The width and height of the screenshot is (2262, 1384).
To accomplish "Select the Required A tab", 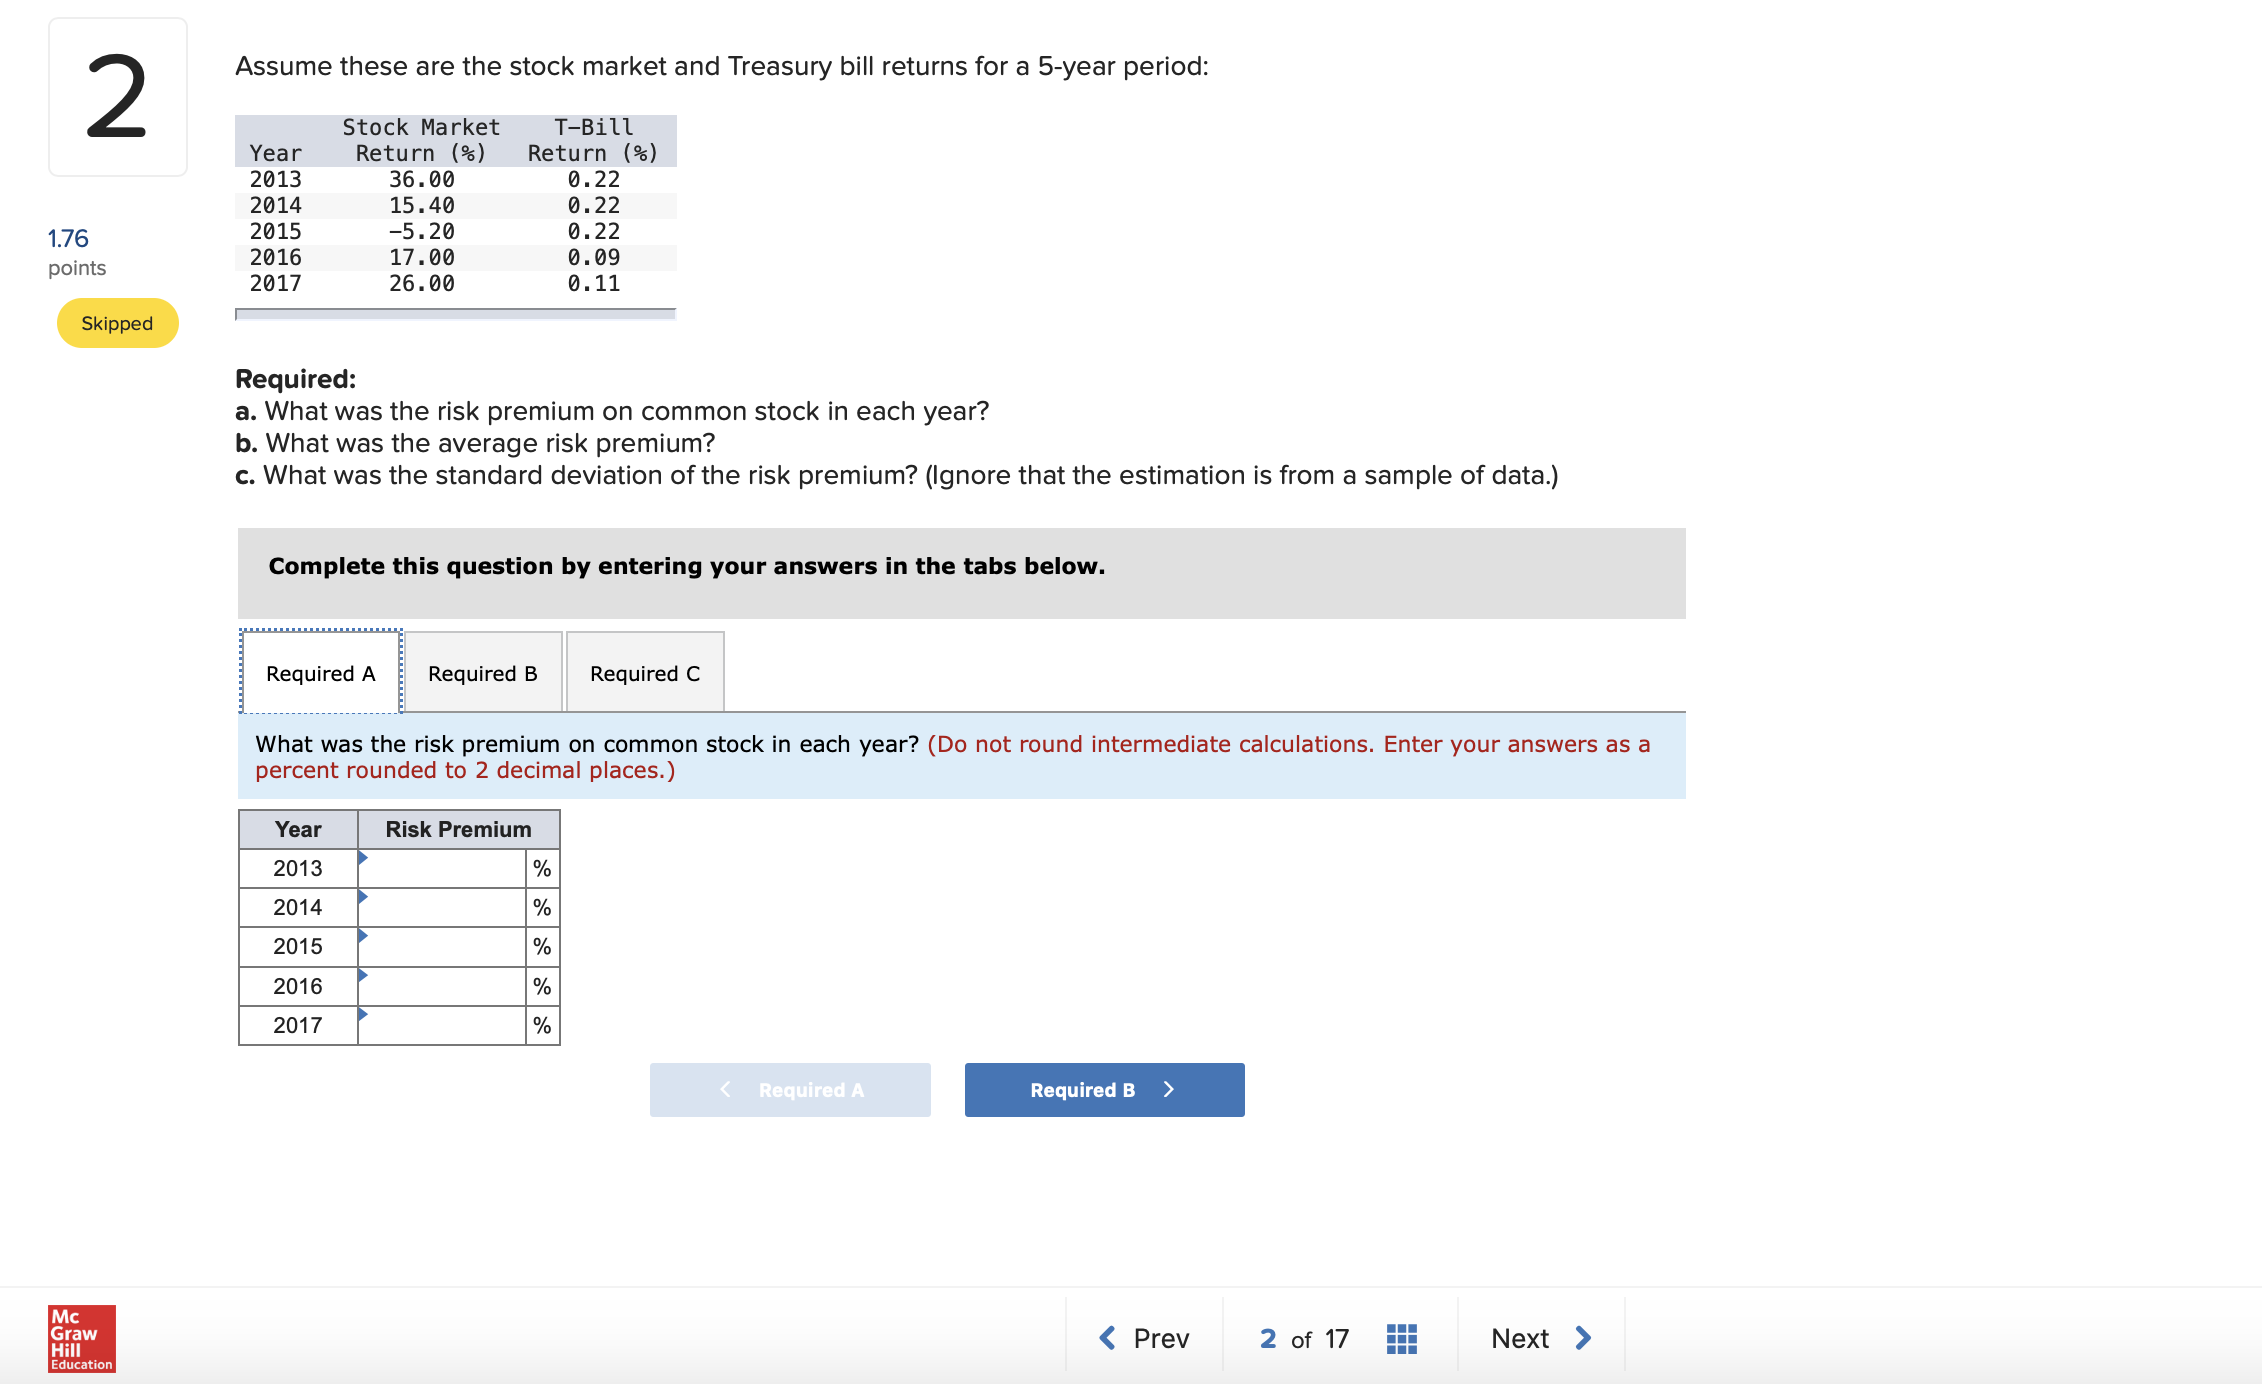I will 321,673.
